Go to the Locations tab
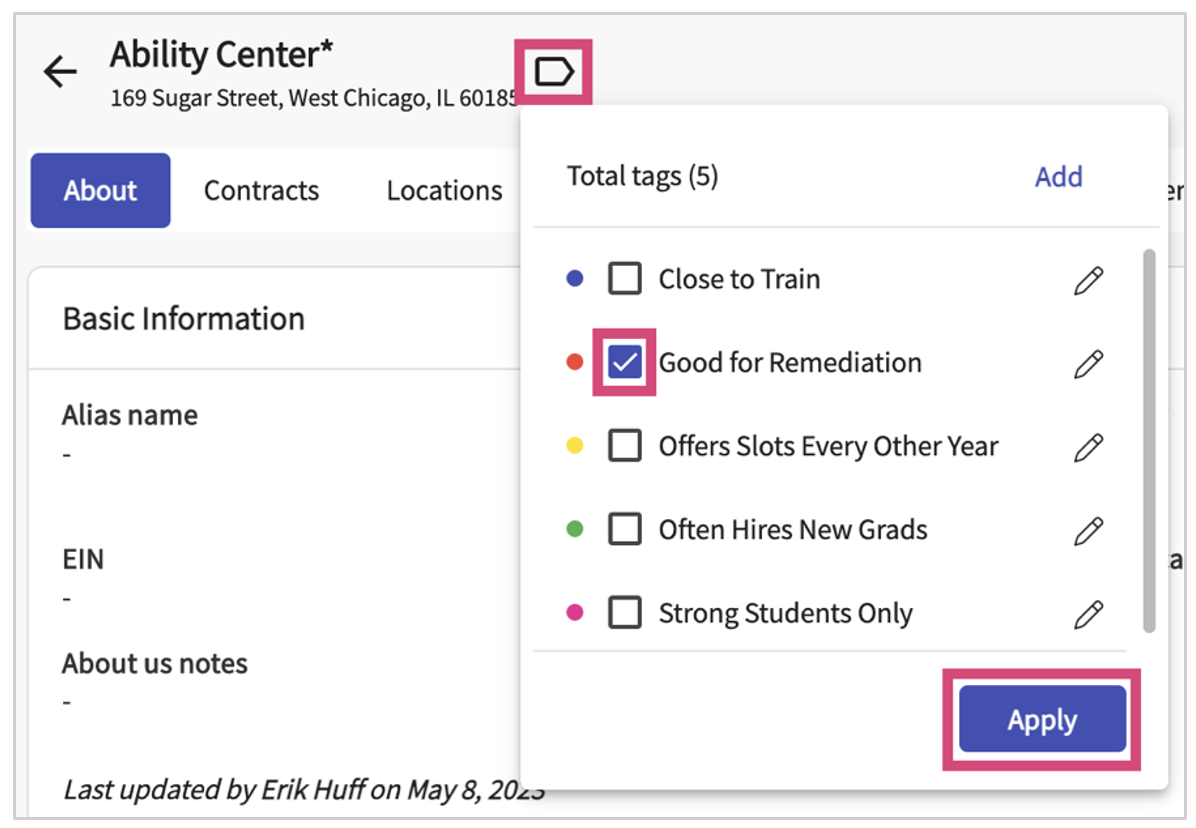Viewport: 1196px width, 828px height. click(x=444, y=190)
